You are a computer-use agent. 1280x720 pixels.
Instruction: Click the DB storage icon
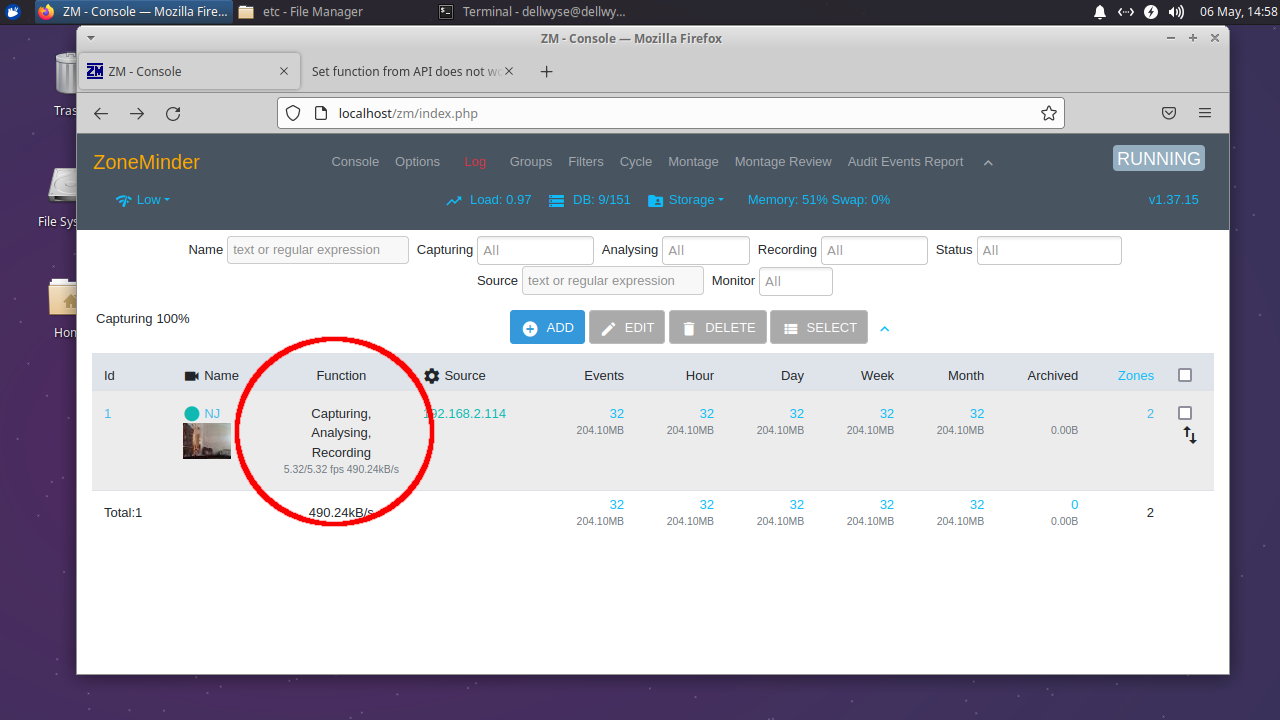click(x=557, y=200)
